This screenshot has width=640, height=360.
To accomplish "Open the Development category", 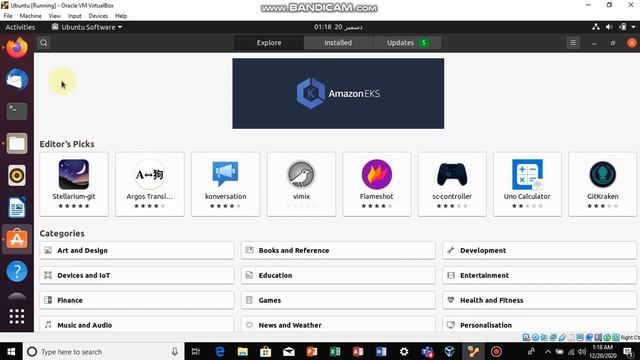I will [x=540, y=250].
